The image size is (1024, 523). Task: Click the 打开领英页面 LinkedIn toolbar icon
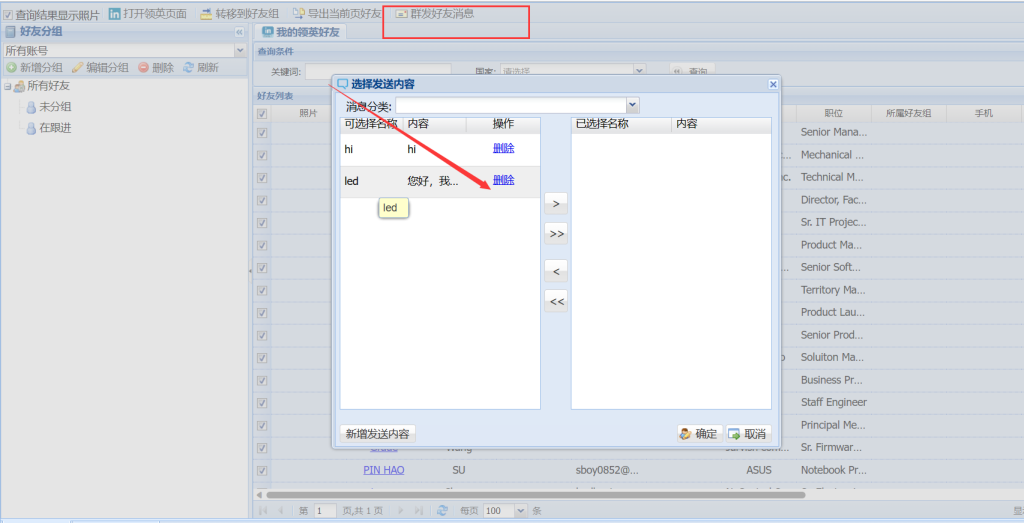click(115, 14)
